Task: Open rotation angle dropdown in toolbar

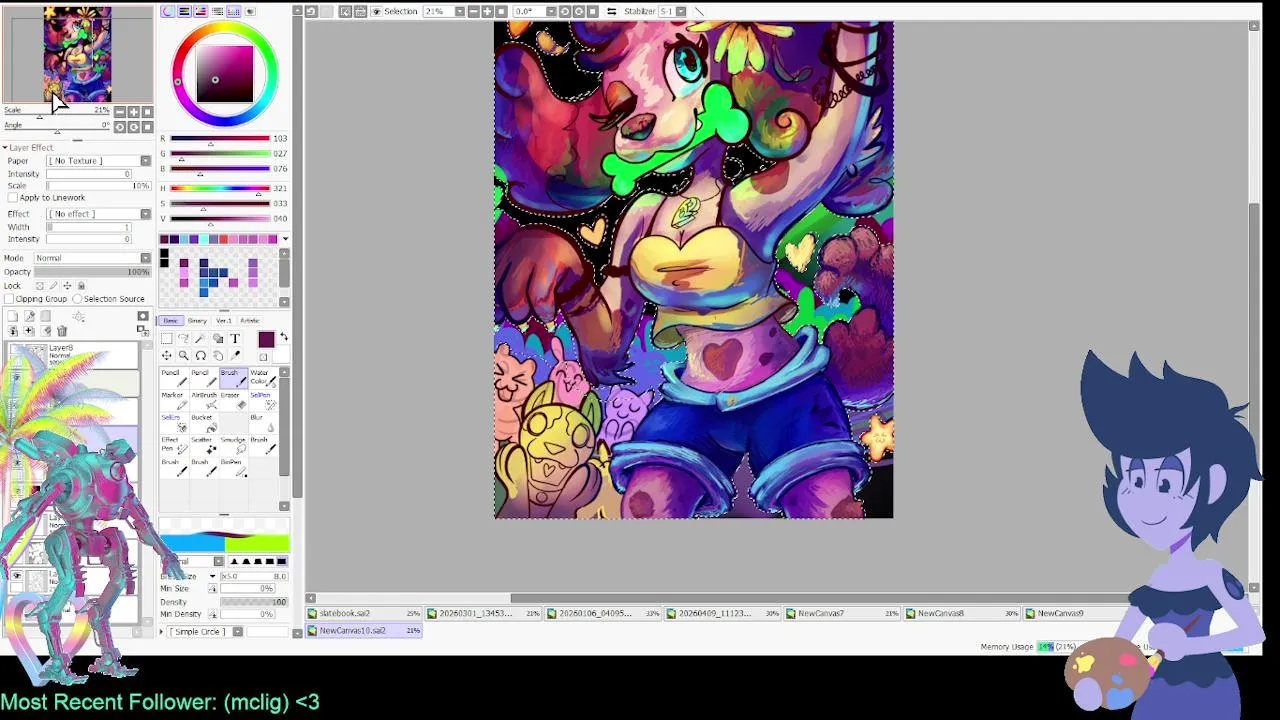Action: click(x=551, y=11)
